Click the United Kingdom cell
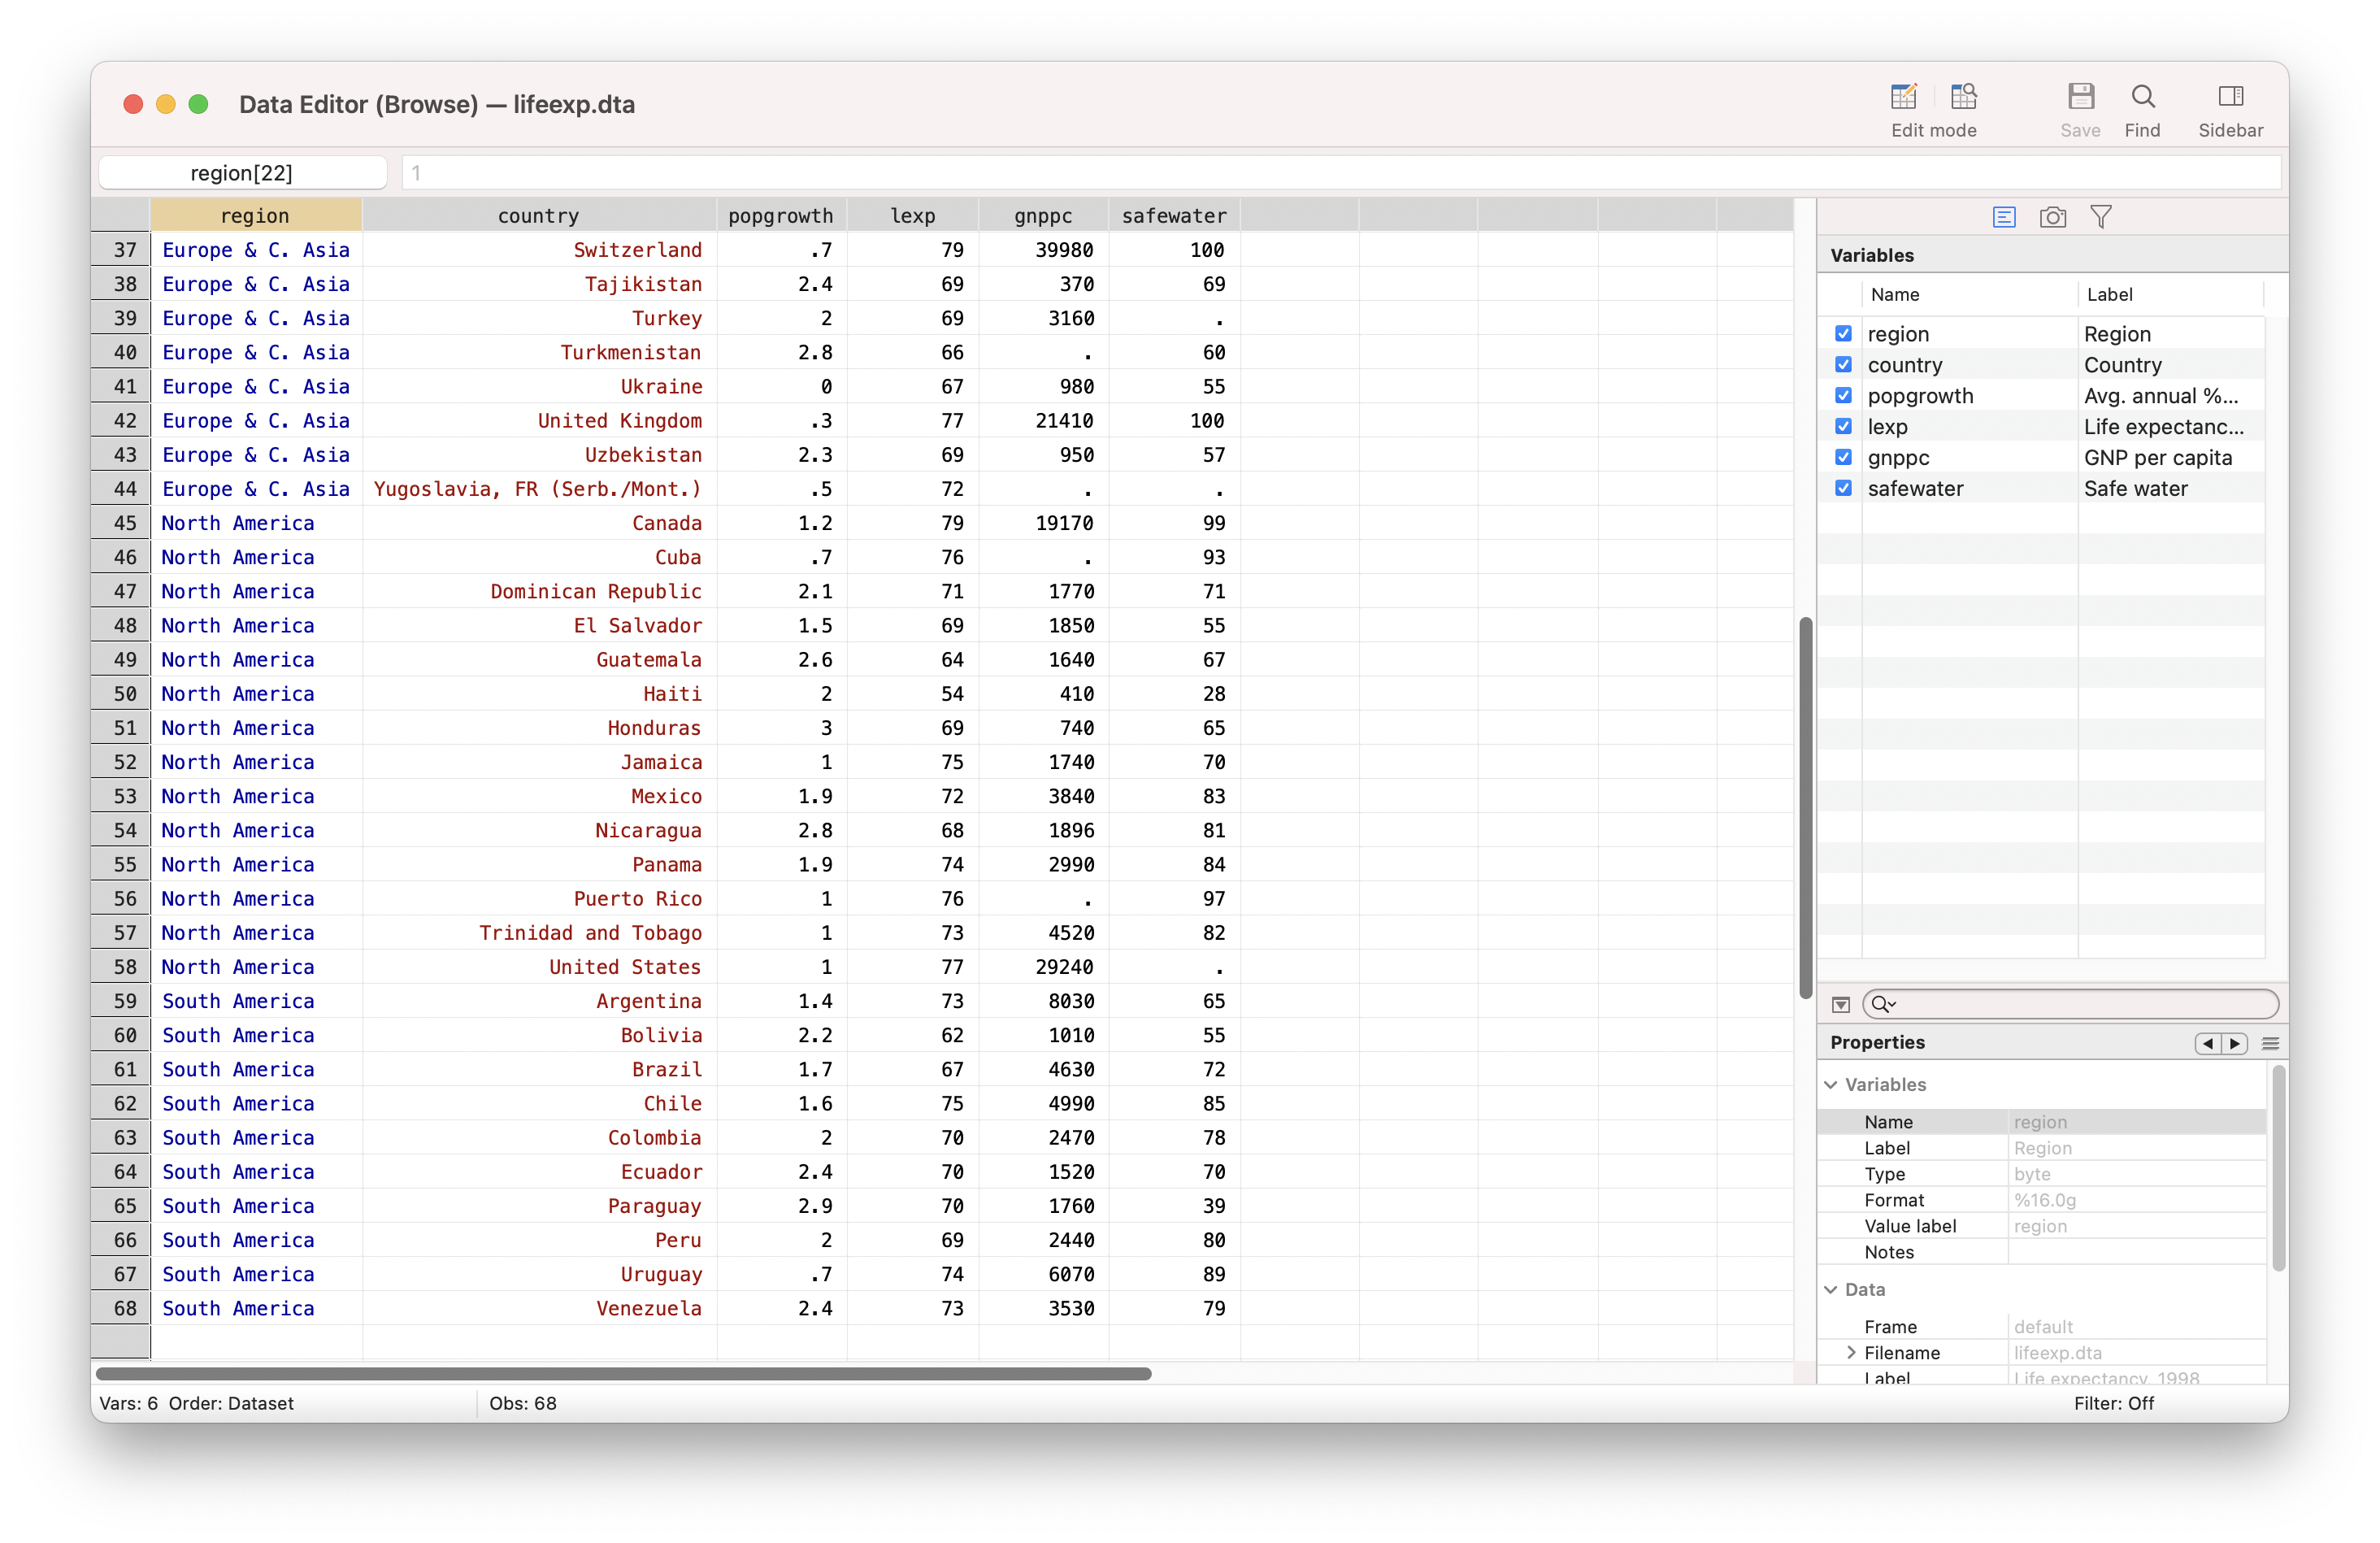2380x1543 pixels. pyautogui.click(x=539, y=421)
